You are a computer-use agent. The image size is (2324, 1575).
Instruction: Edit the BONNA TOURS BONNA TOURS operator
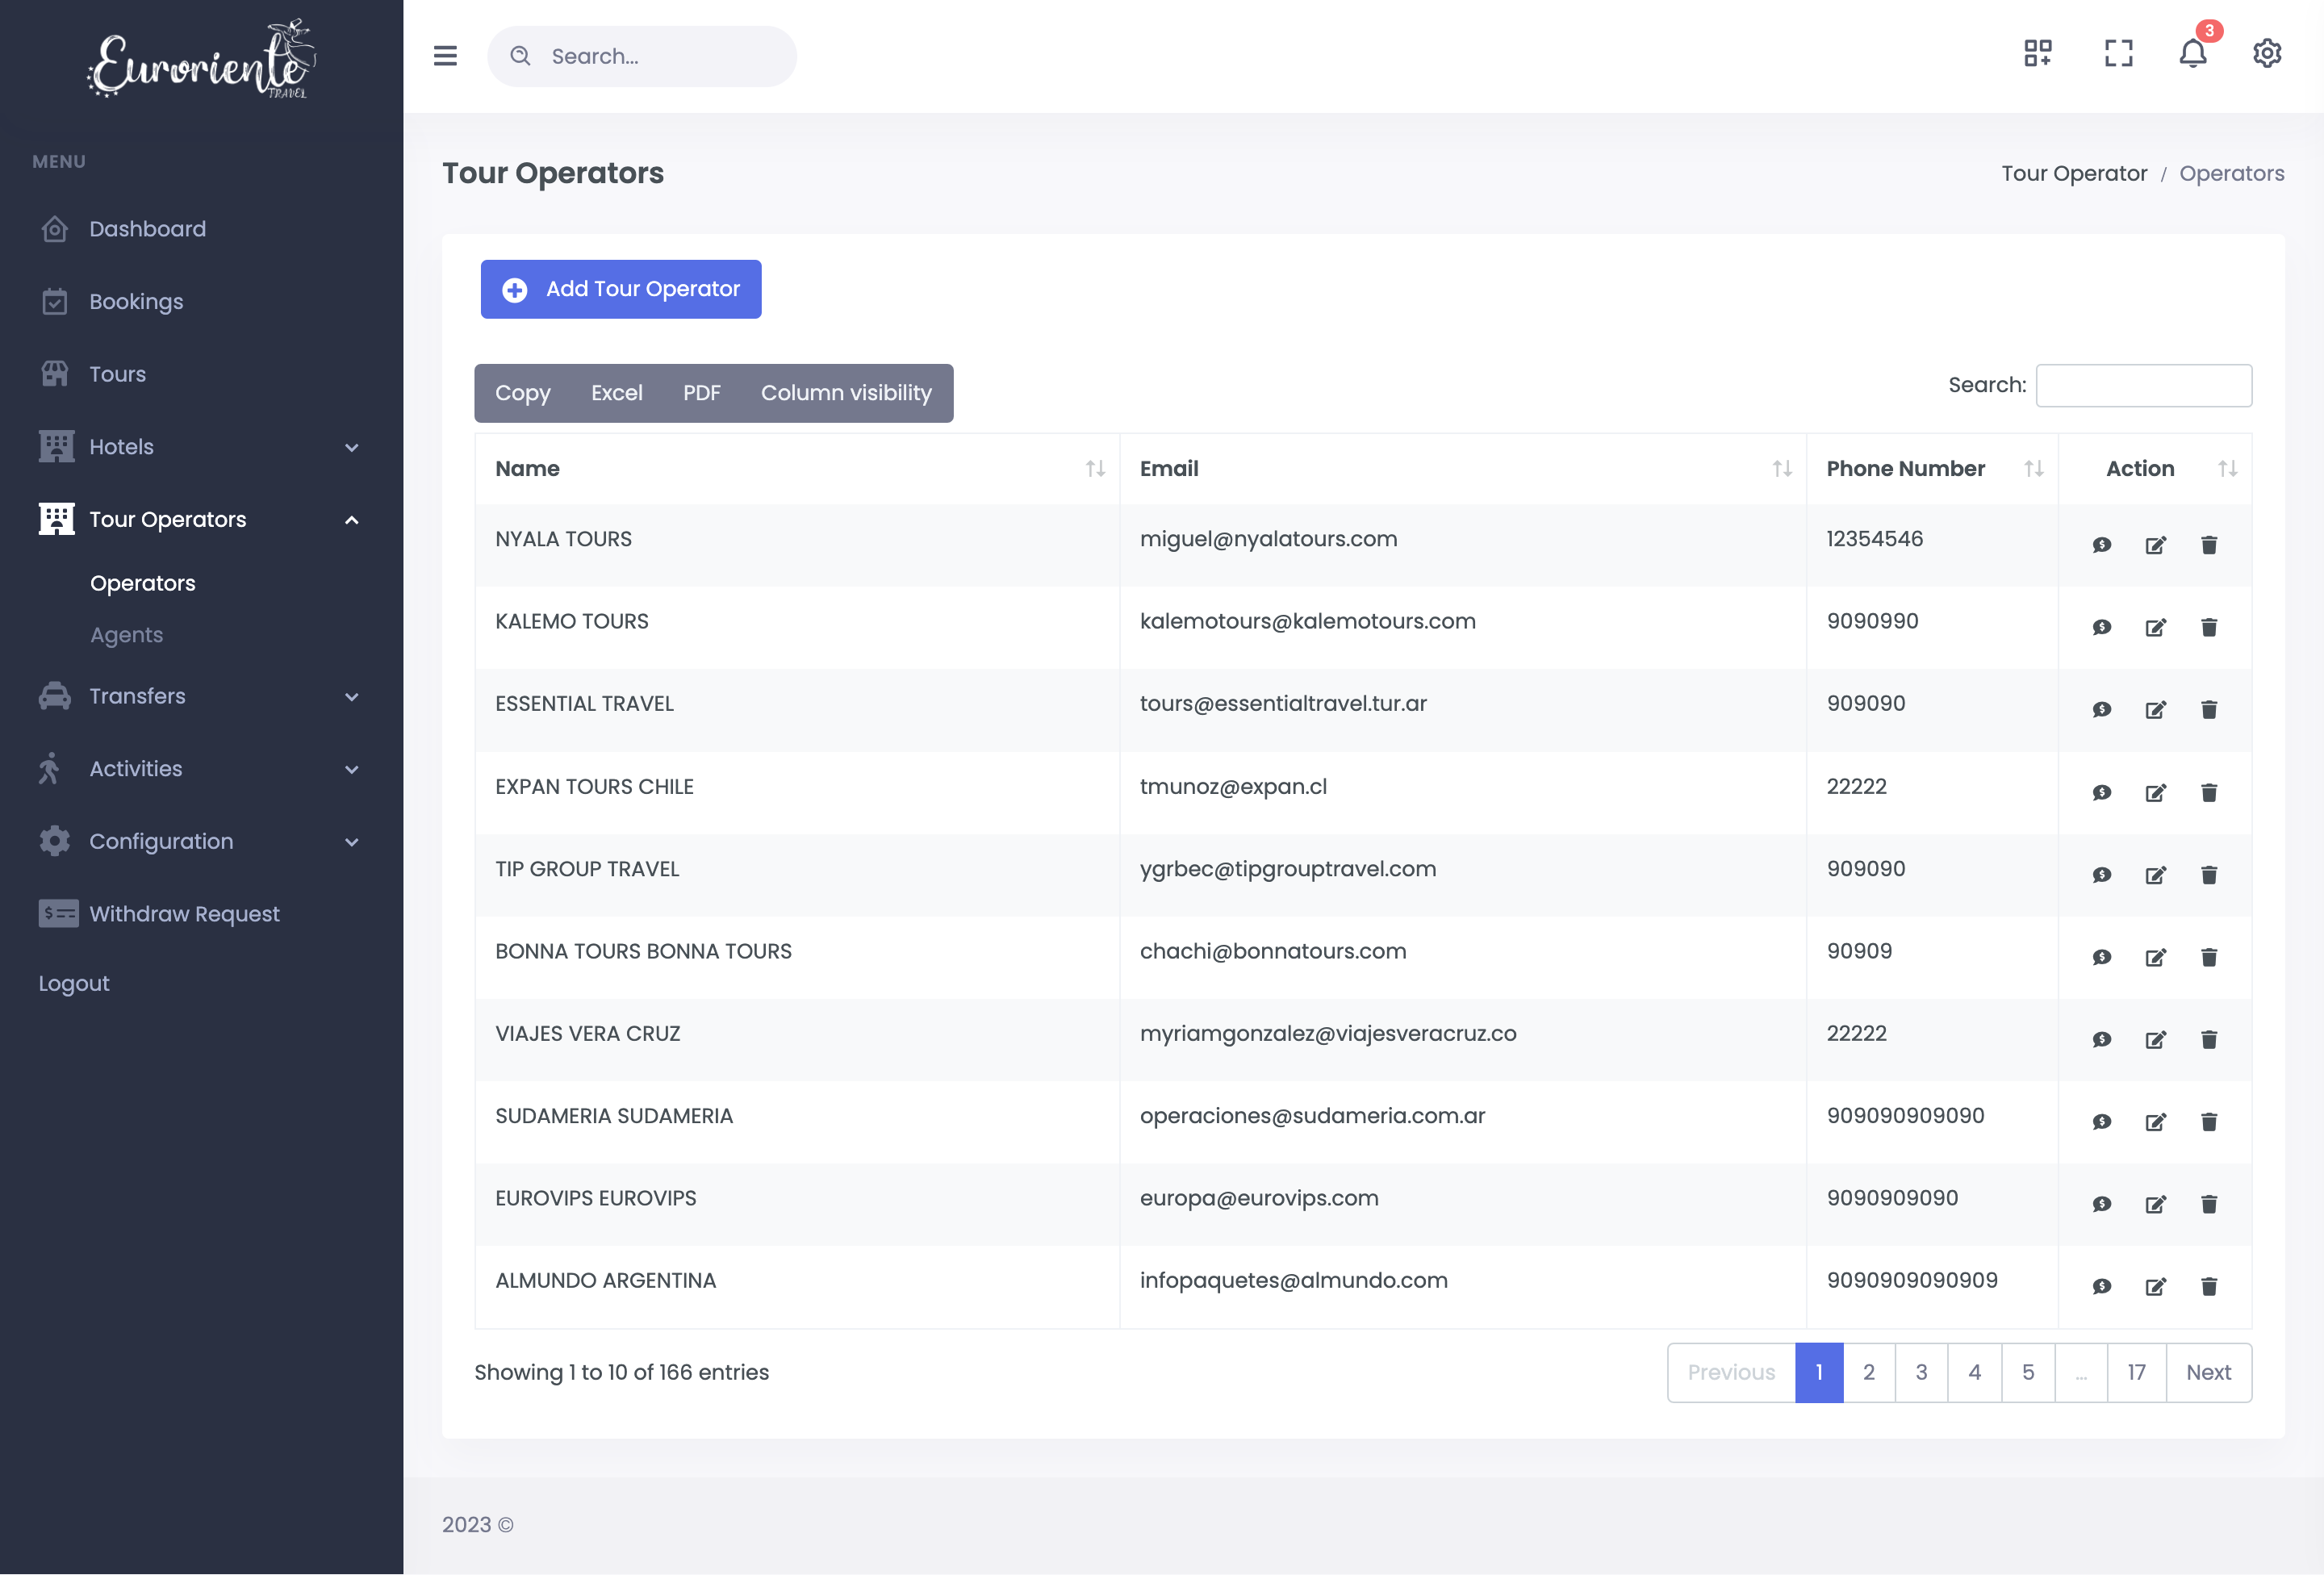point(2156,957)
